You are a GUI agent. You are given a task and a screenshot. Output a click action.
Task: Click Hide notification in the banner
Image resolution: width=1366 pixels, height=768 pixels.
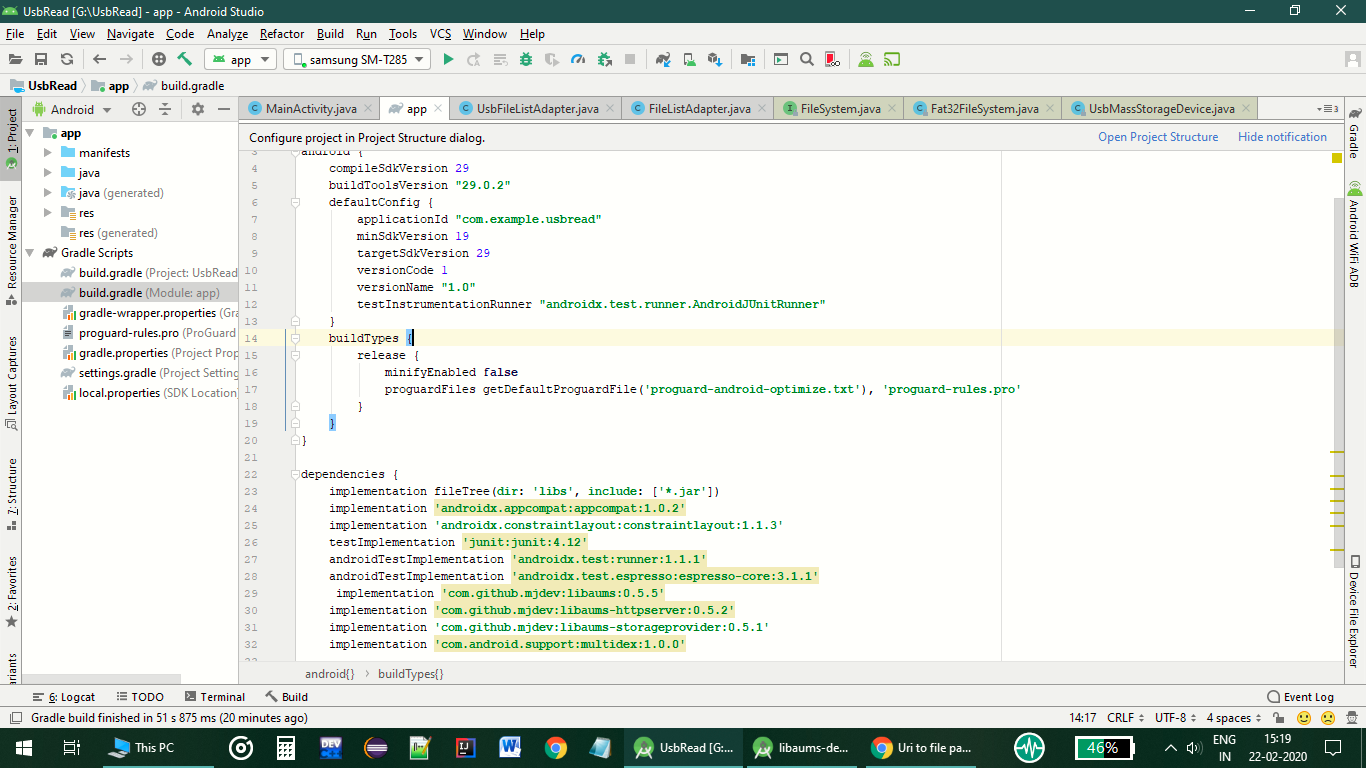pyautogui.click(x=1282, y=136)
